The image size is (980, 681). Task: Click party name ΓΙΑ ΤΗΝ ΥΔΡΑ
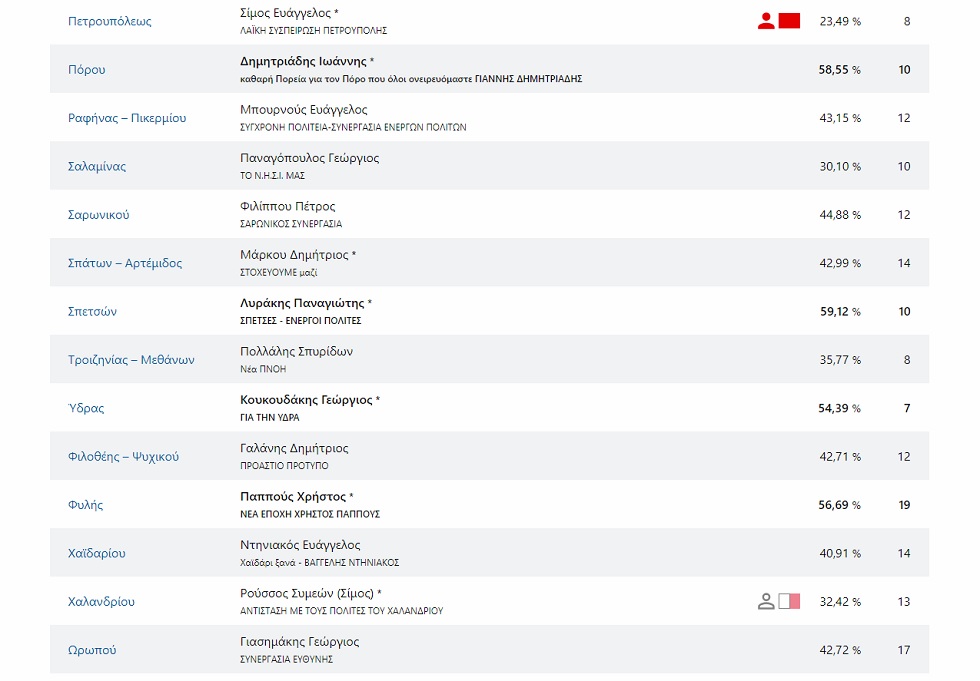point(270,417)
